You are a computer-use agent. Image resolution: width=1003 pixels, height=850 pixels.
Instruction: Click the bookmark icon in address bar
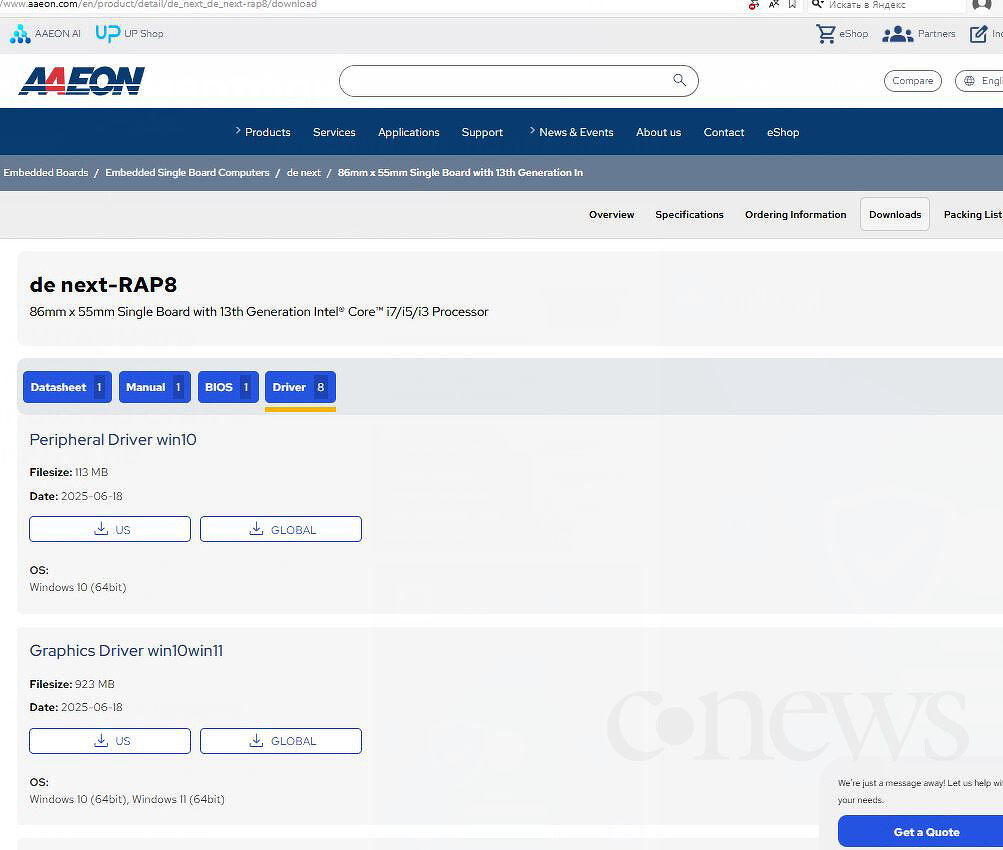coord(792,4)
